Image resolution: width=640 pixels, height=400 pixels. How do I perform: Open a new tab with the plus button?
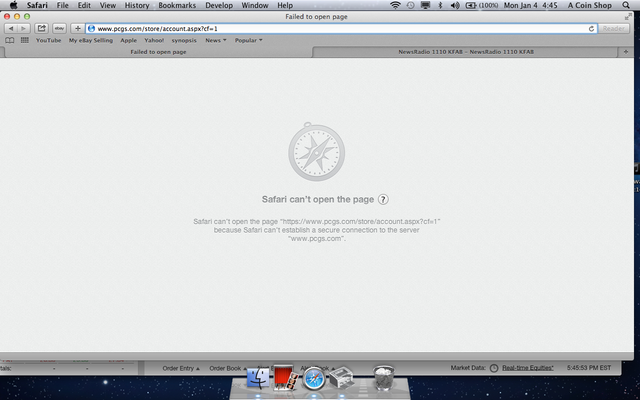tap(626, 52)
